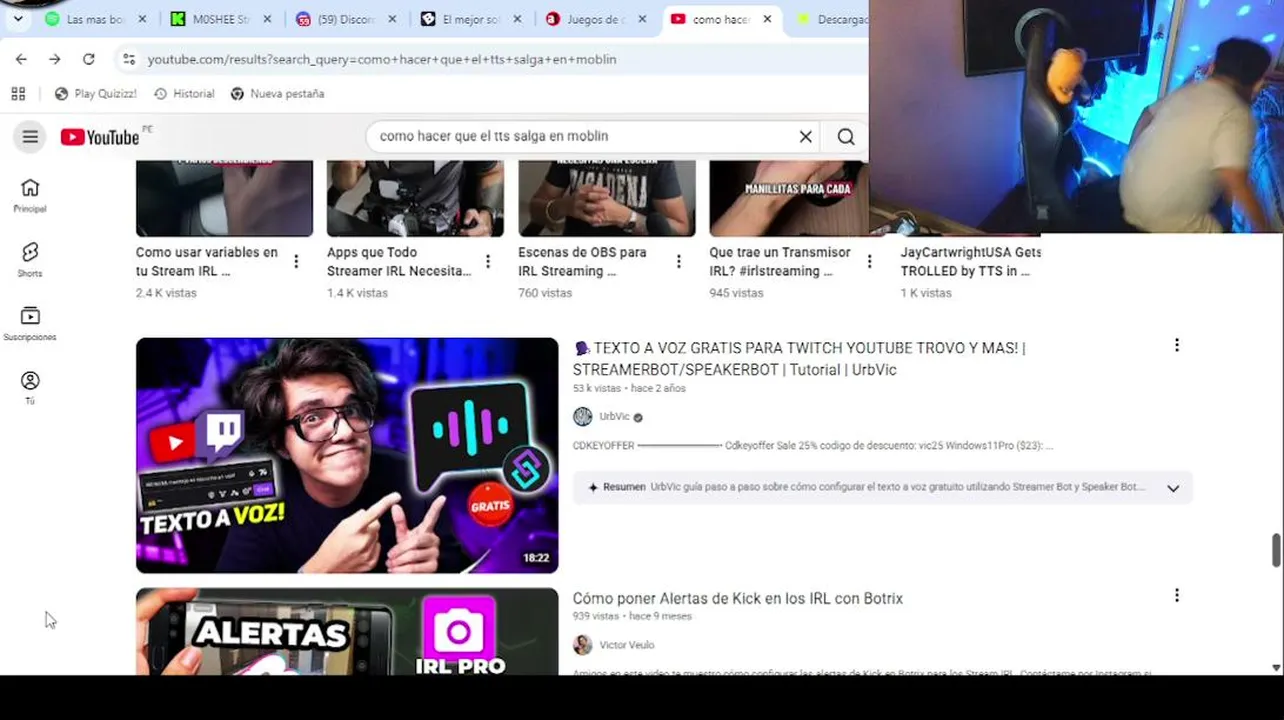The width and height of the screenshot is (1284, 720).
Task: Play the TEXTO A VOZ video thumbnail
Action: tap(347, 456)
